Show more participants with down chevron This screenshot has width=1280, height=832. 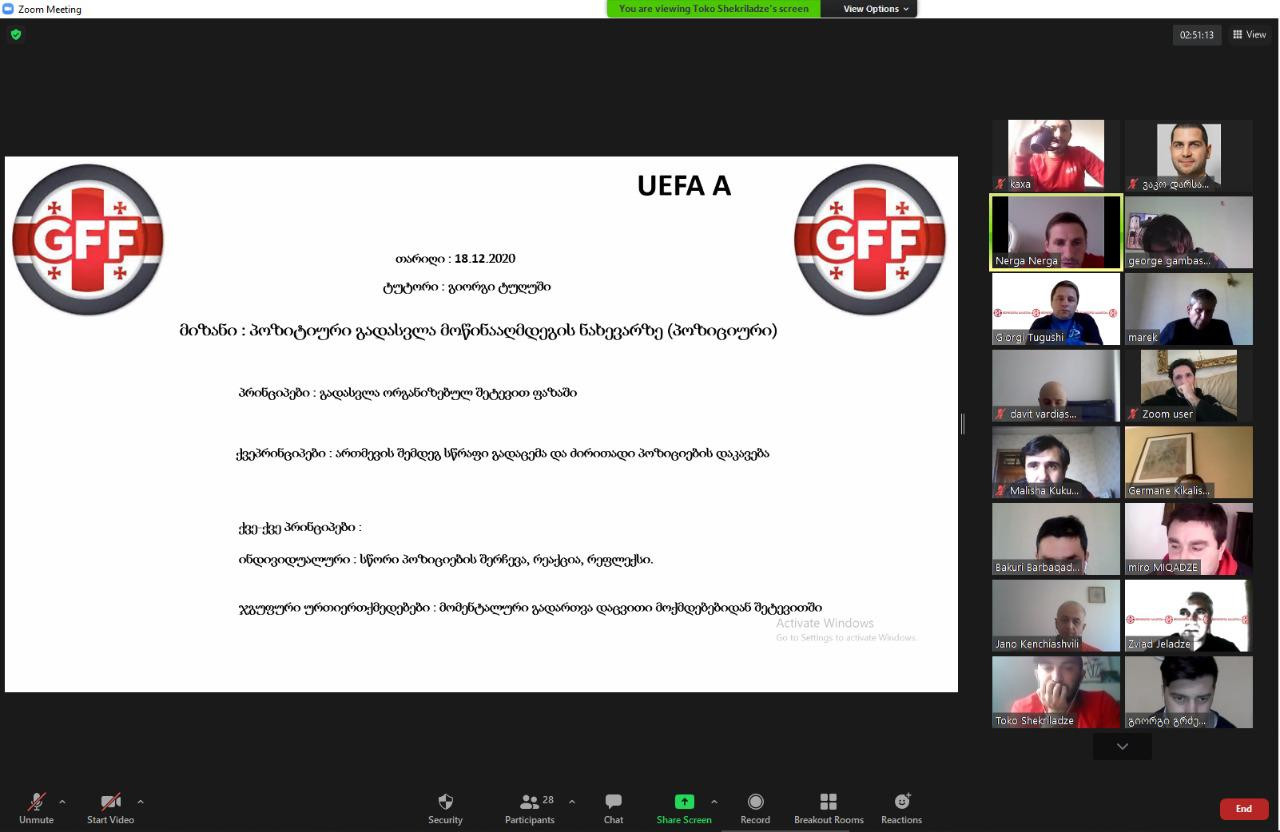(x=1122, y=746)
